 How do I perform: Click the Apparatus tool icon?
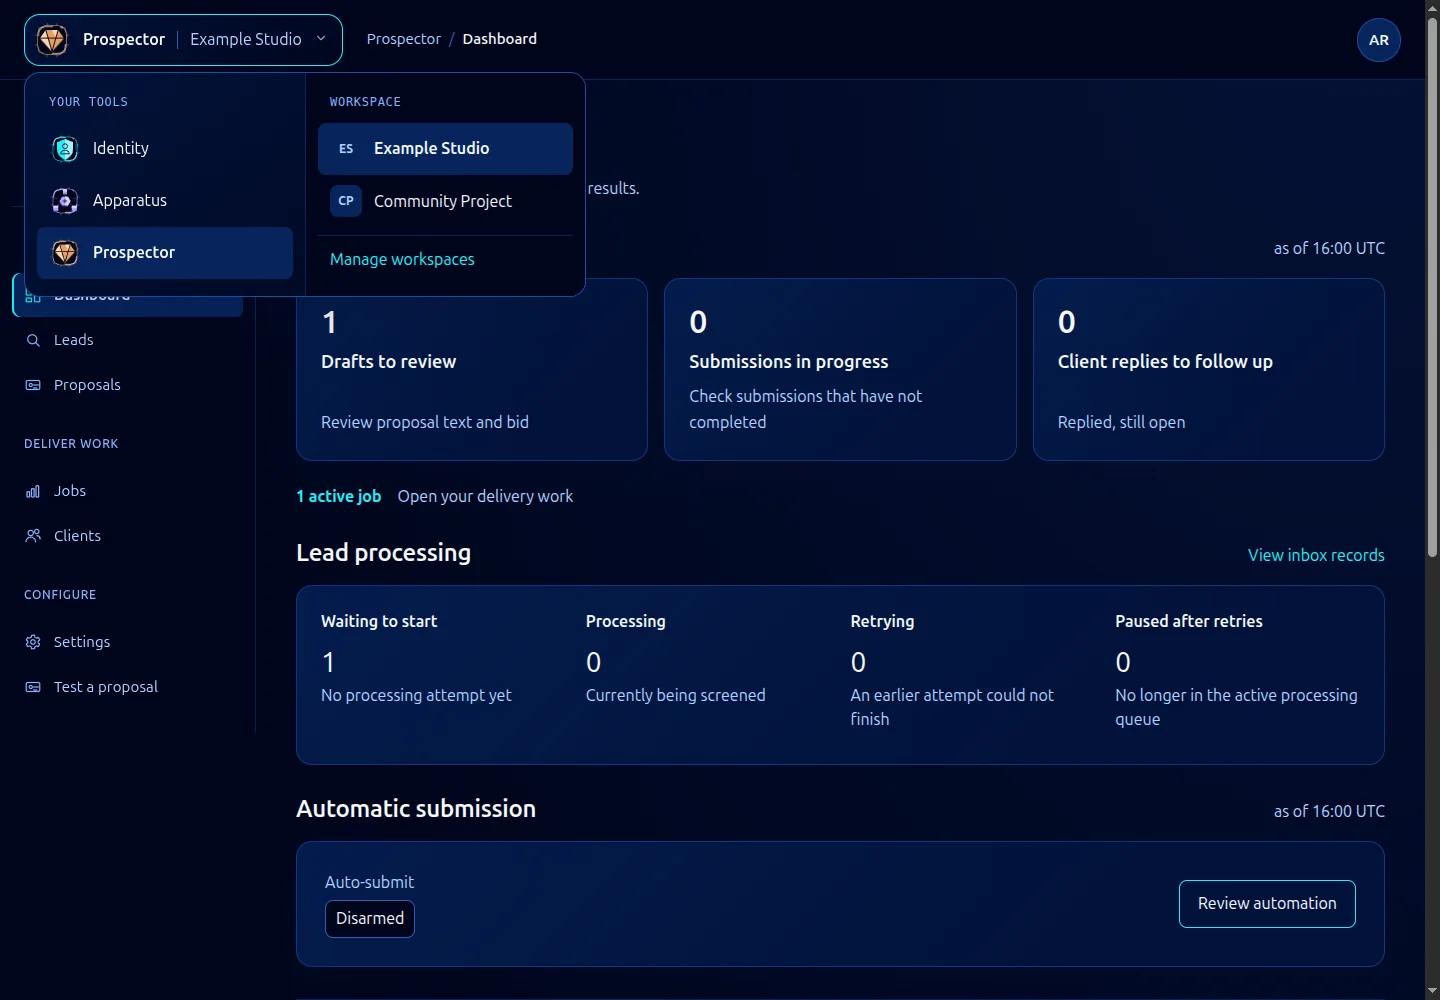point(65,201)
